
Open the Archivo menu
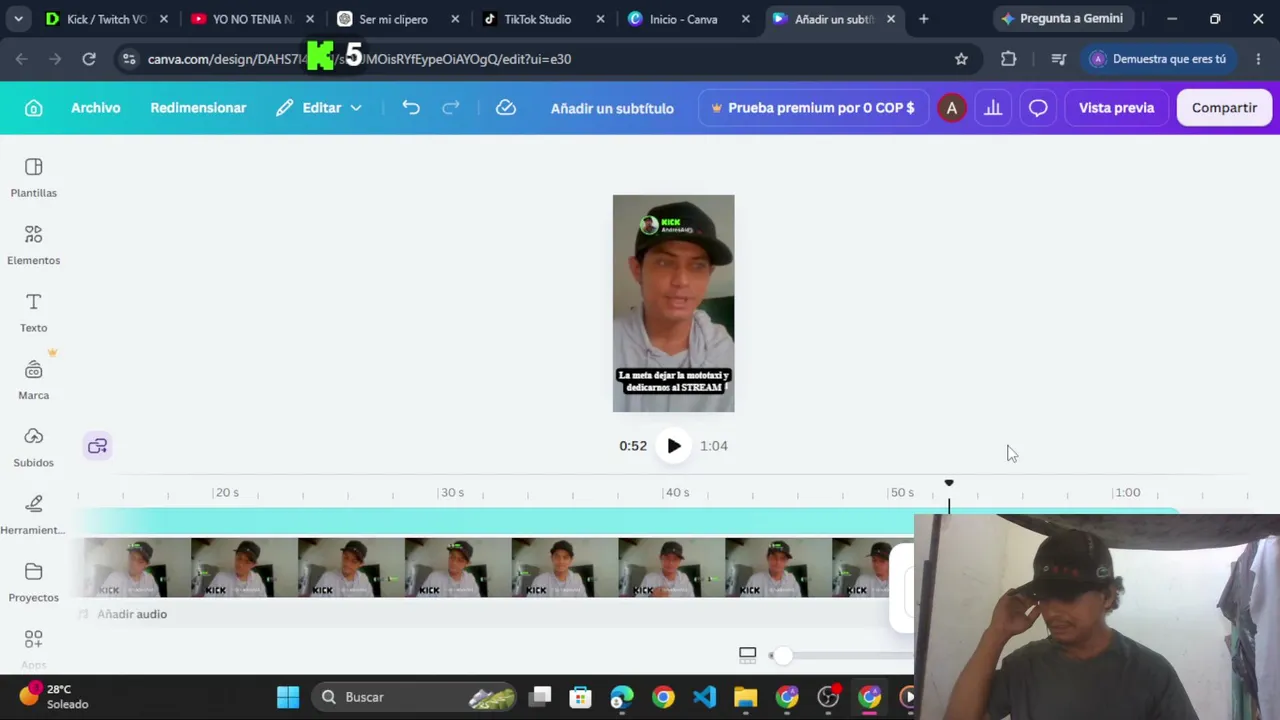95,108
